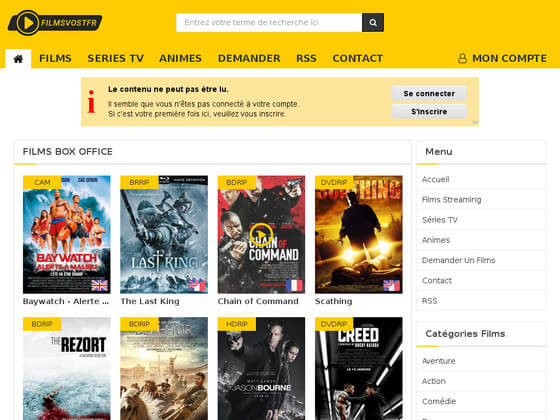This screenshot has height=420, width=560.
Task: Click the red info icon in the notice
Action: (x=91, y=101)
